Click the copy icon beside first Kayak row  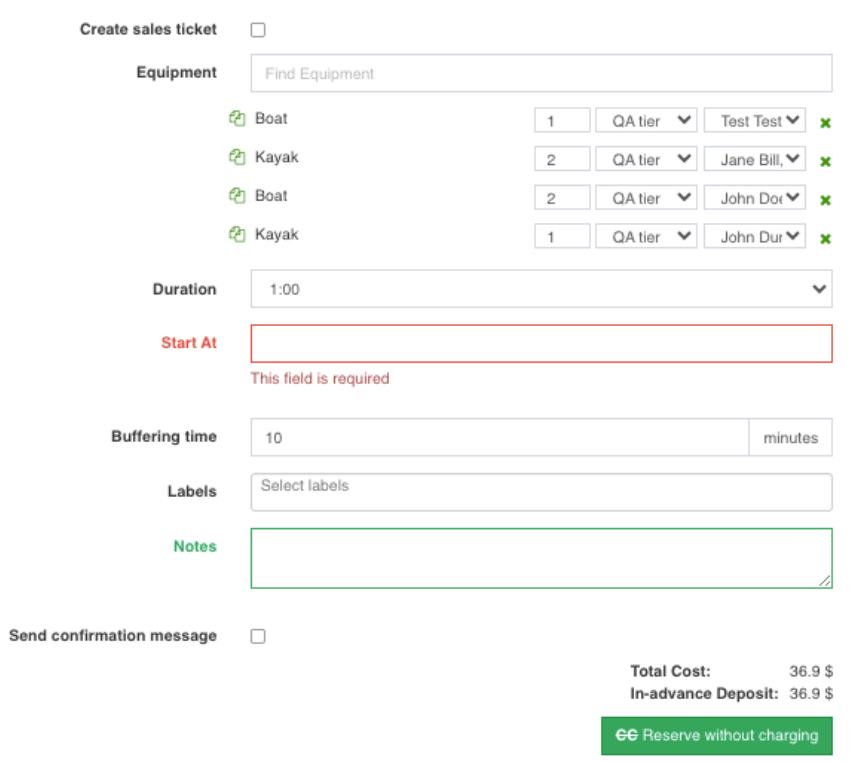(x=237, y=157)
